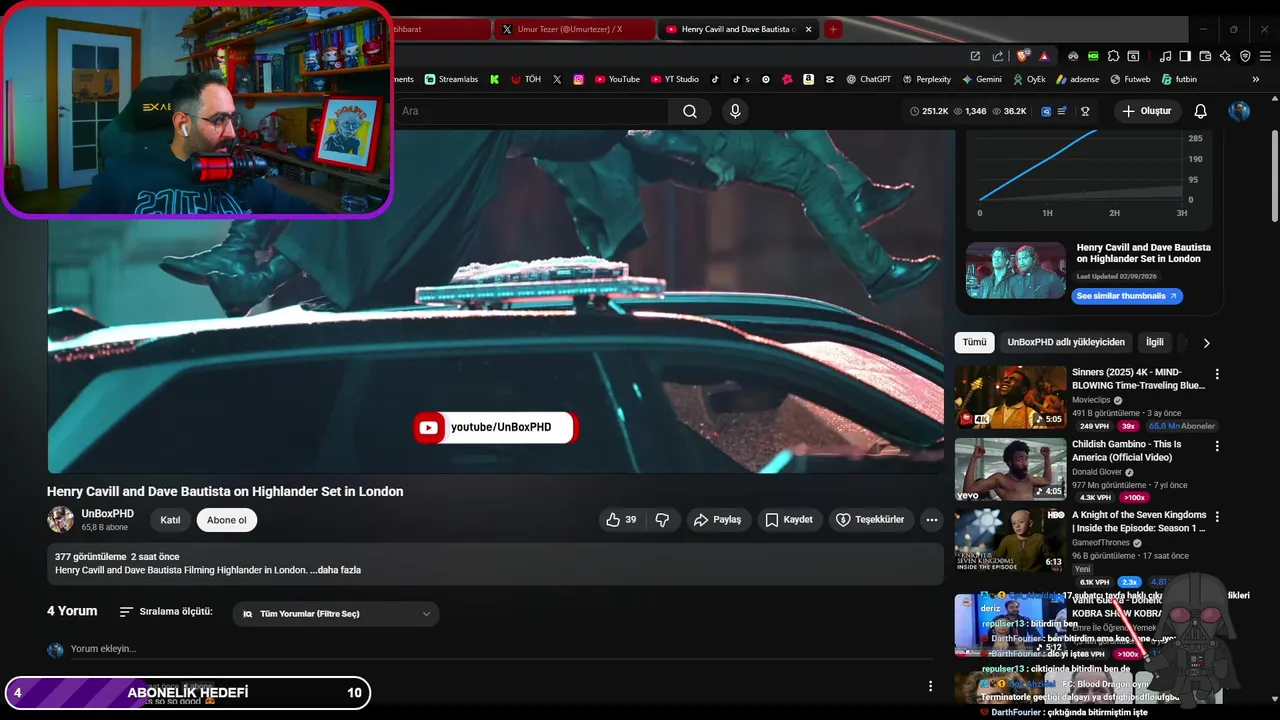Open Streamlabs bookmark

click(x=451, y=79)
